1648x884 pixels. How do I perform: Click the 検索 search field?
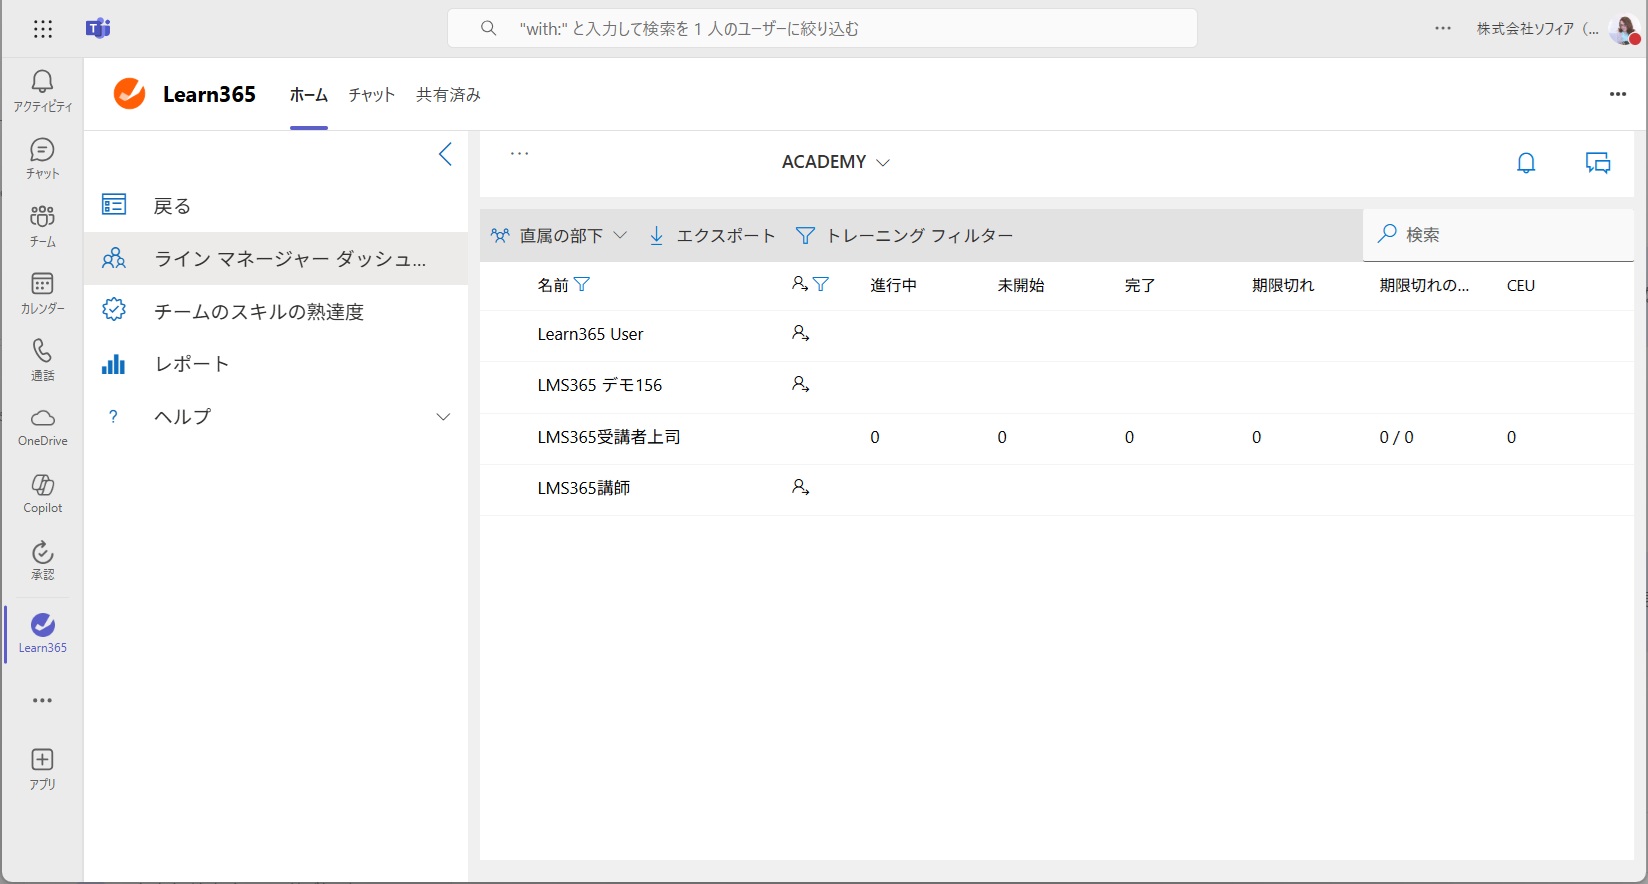(x=1498, y=235)
